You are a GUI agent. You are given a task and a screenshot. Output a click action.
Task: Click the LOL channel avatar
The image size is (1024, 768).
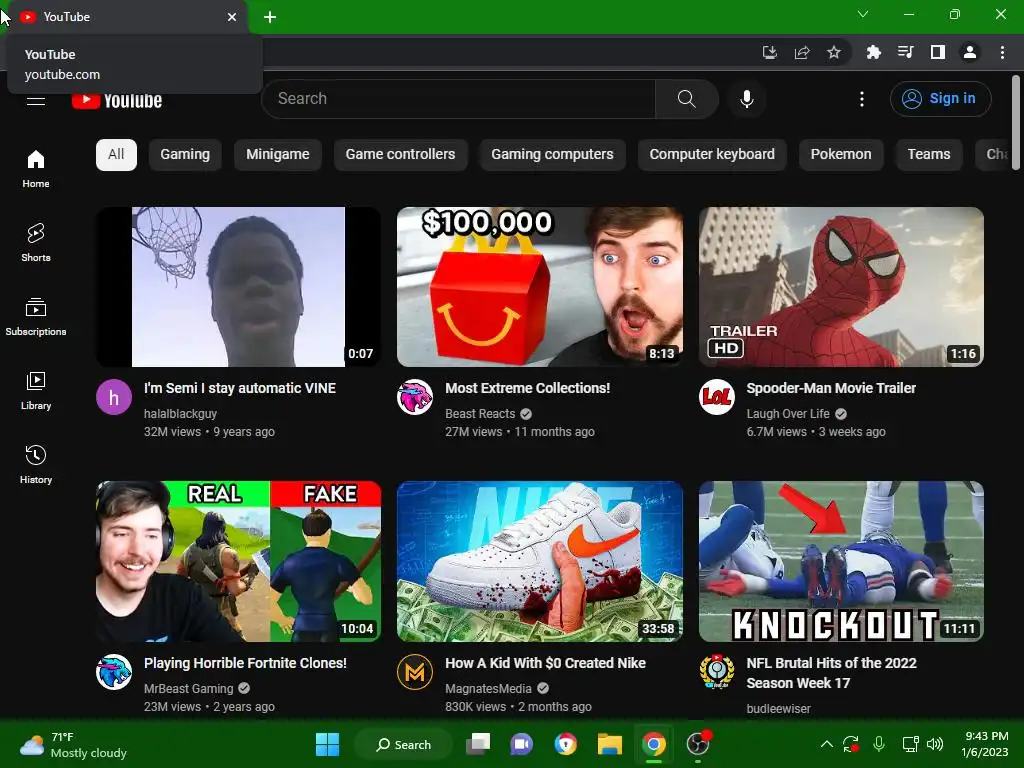click(x=716, y=397)
